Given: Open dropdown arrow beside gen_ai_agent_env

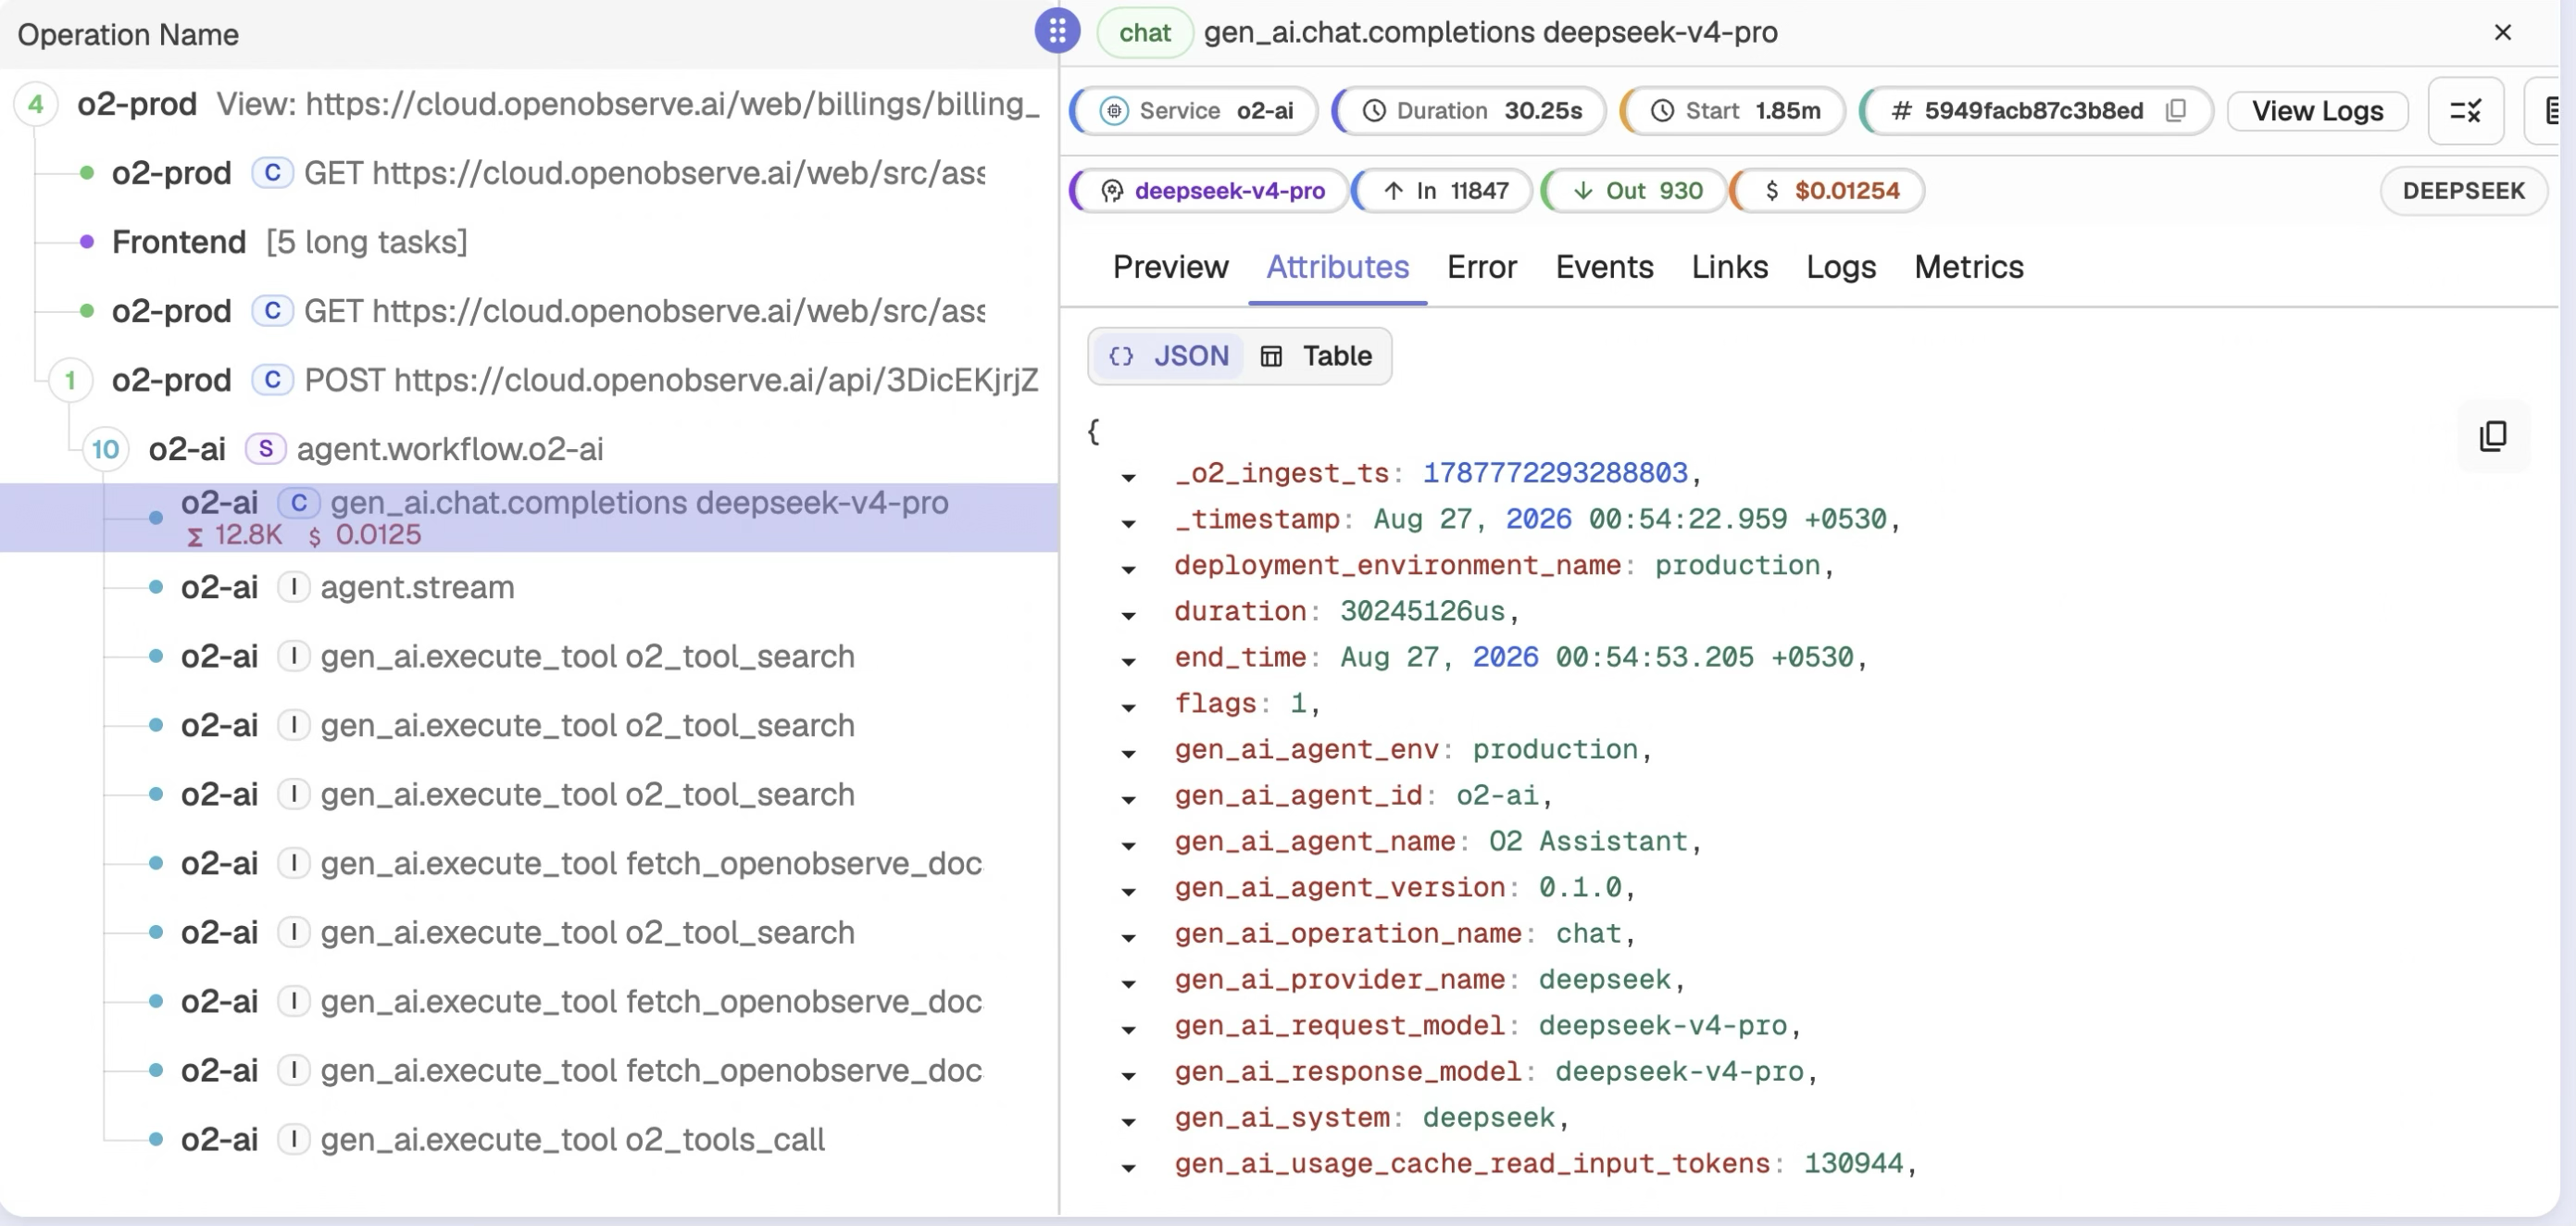Looking at the screenshot, I should coord(1128,753).
